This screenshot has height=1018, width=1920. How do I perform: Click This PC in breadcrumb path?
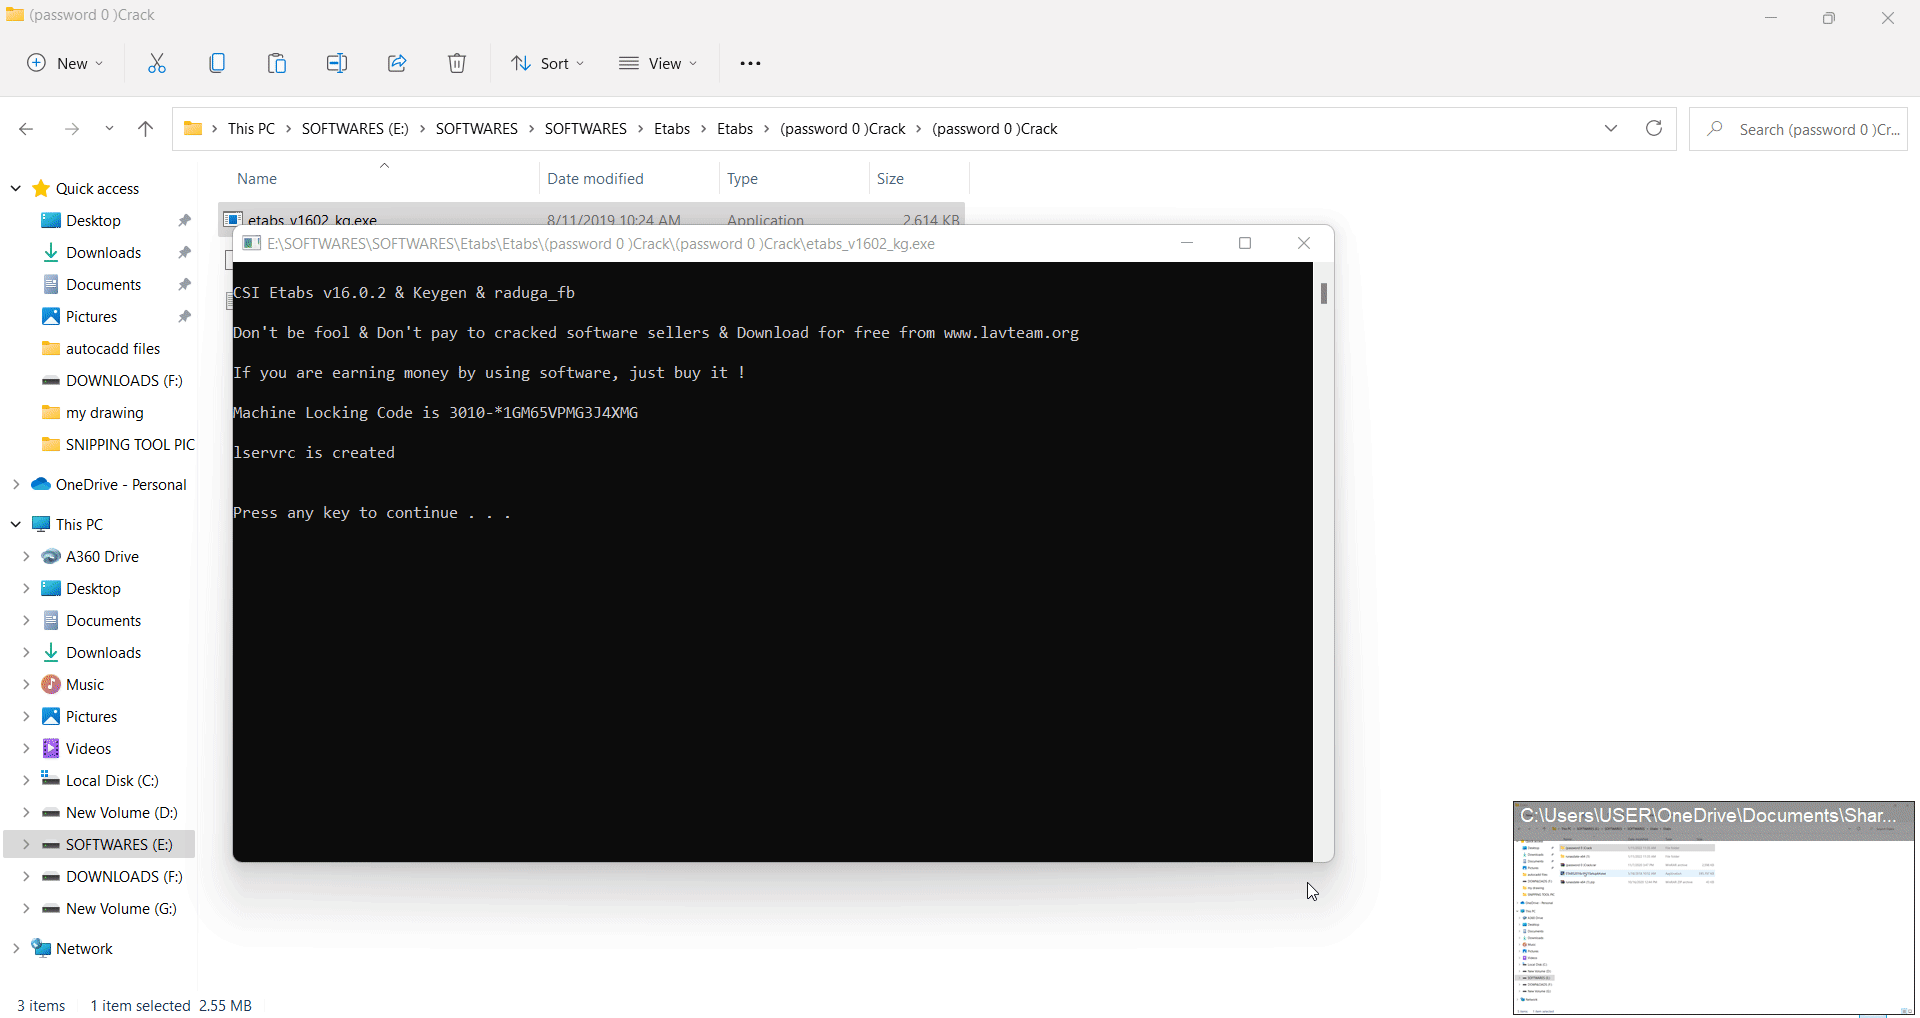coord(251,129)
